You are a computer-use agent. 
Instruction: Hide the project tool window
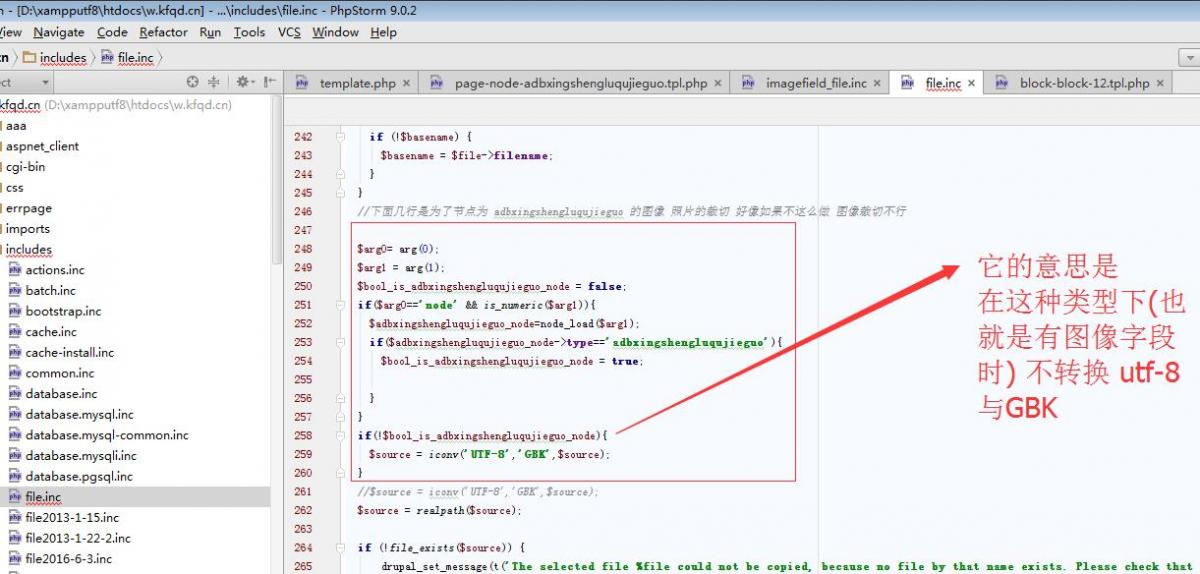[268, 82]
